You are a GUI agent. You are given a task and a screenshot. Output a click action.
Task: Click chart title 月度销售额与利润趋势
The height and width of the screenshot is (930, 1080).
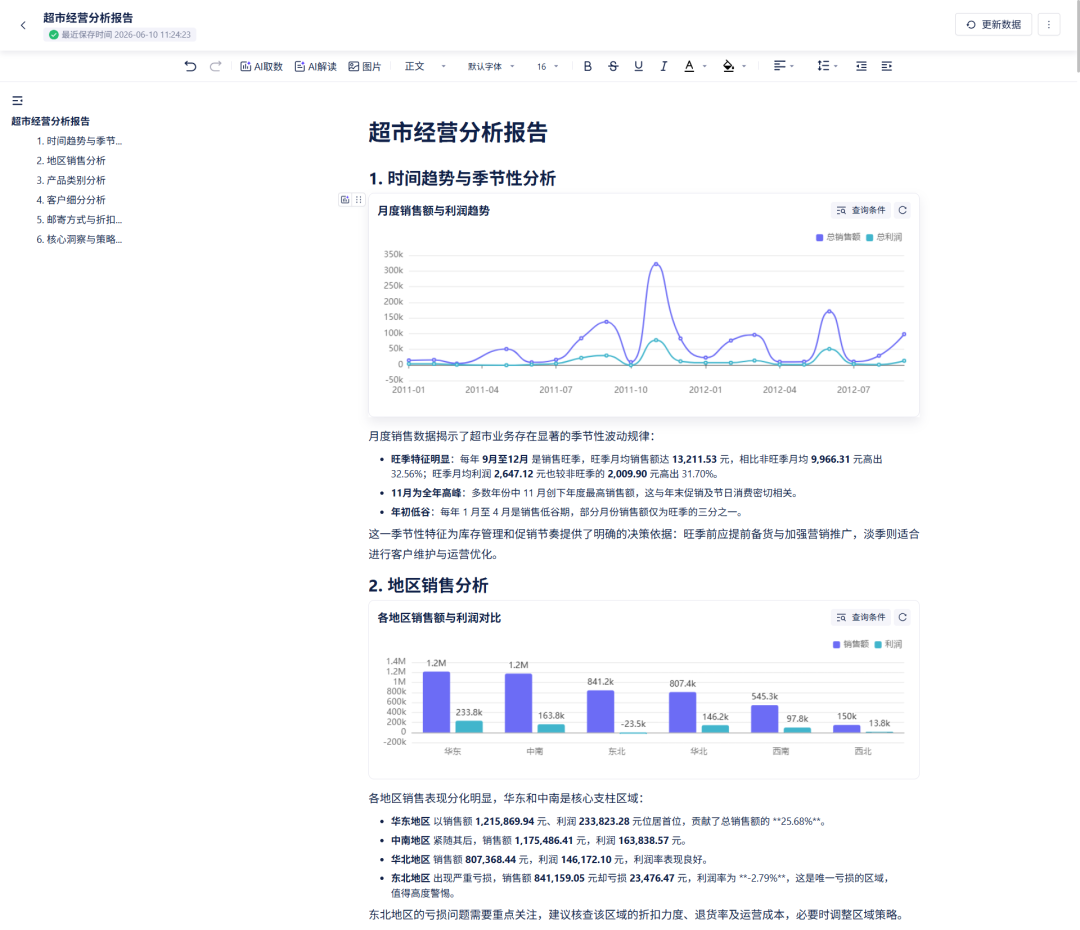pos(433,211)
